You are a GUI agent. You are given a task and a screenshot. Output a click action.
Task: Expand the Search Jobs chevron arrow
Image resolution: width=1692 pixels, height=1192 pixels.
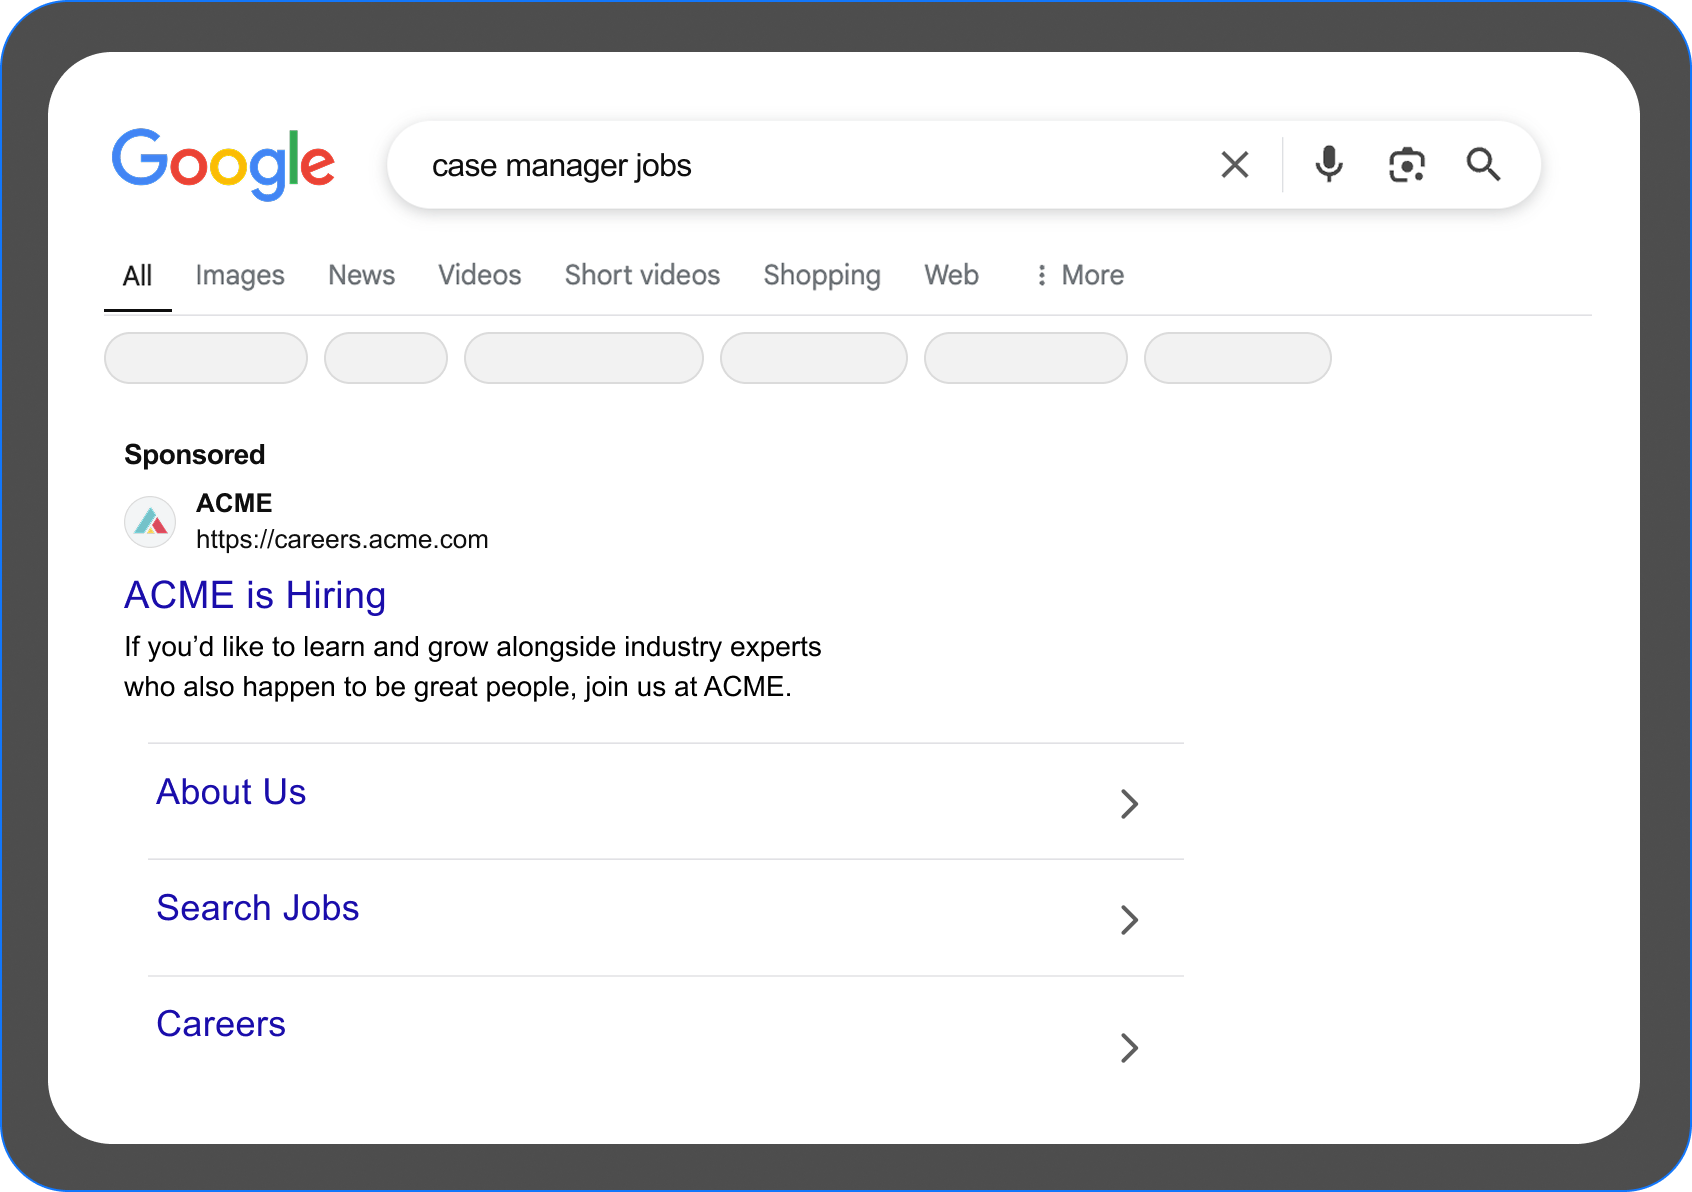(1129, 920)
